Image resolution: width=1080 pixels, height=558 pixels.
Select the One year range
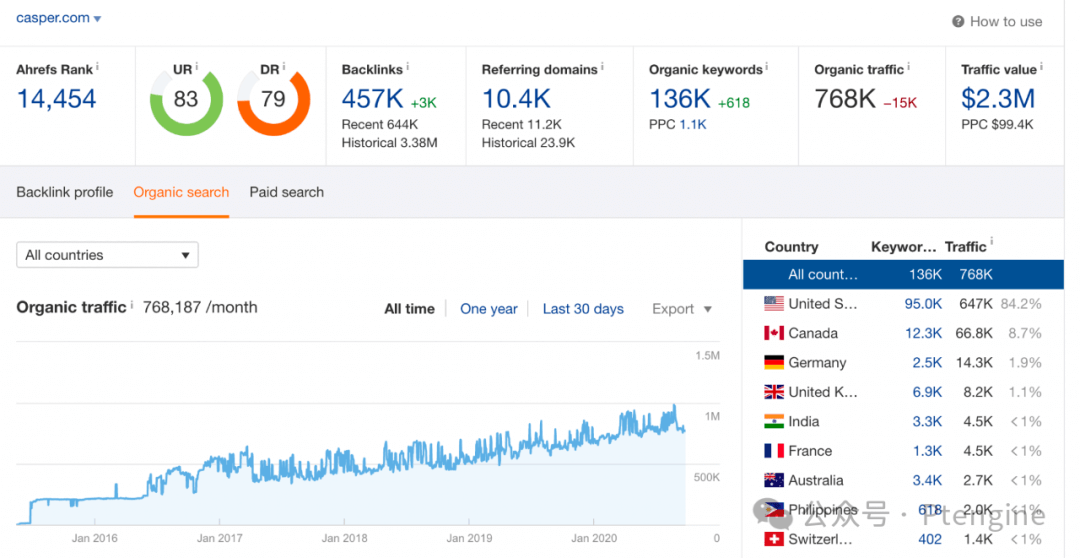pos(488,309)
